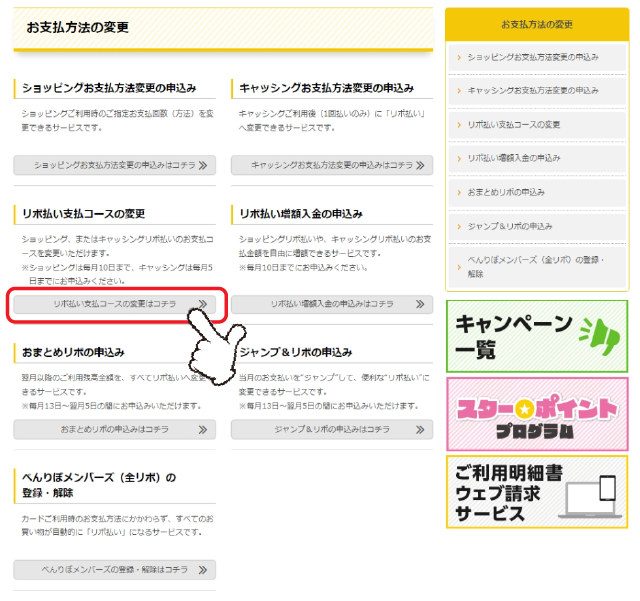The width and height of the screenshot is (640, 601).
Task: Click double-chevron icon on べんりぼメンバーズ button
Action: click(x=203, y=570)
